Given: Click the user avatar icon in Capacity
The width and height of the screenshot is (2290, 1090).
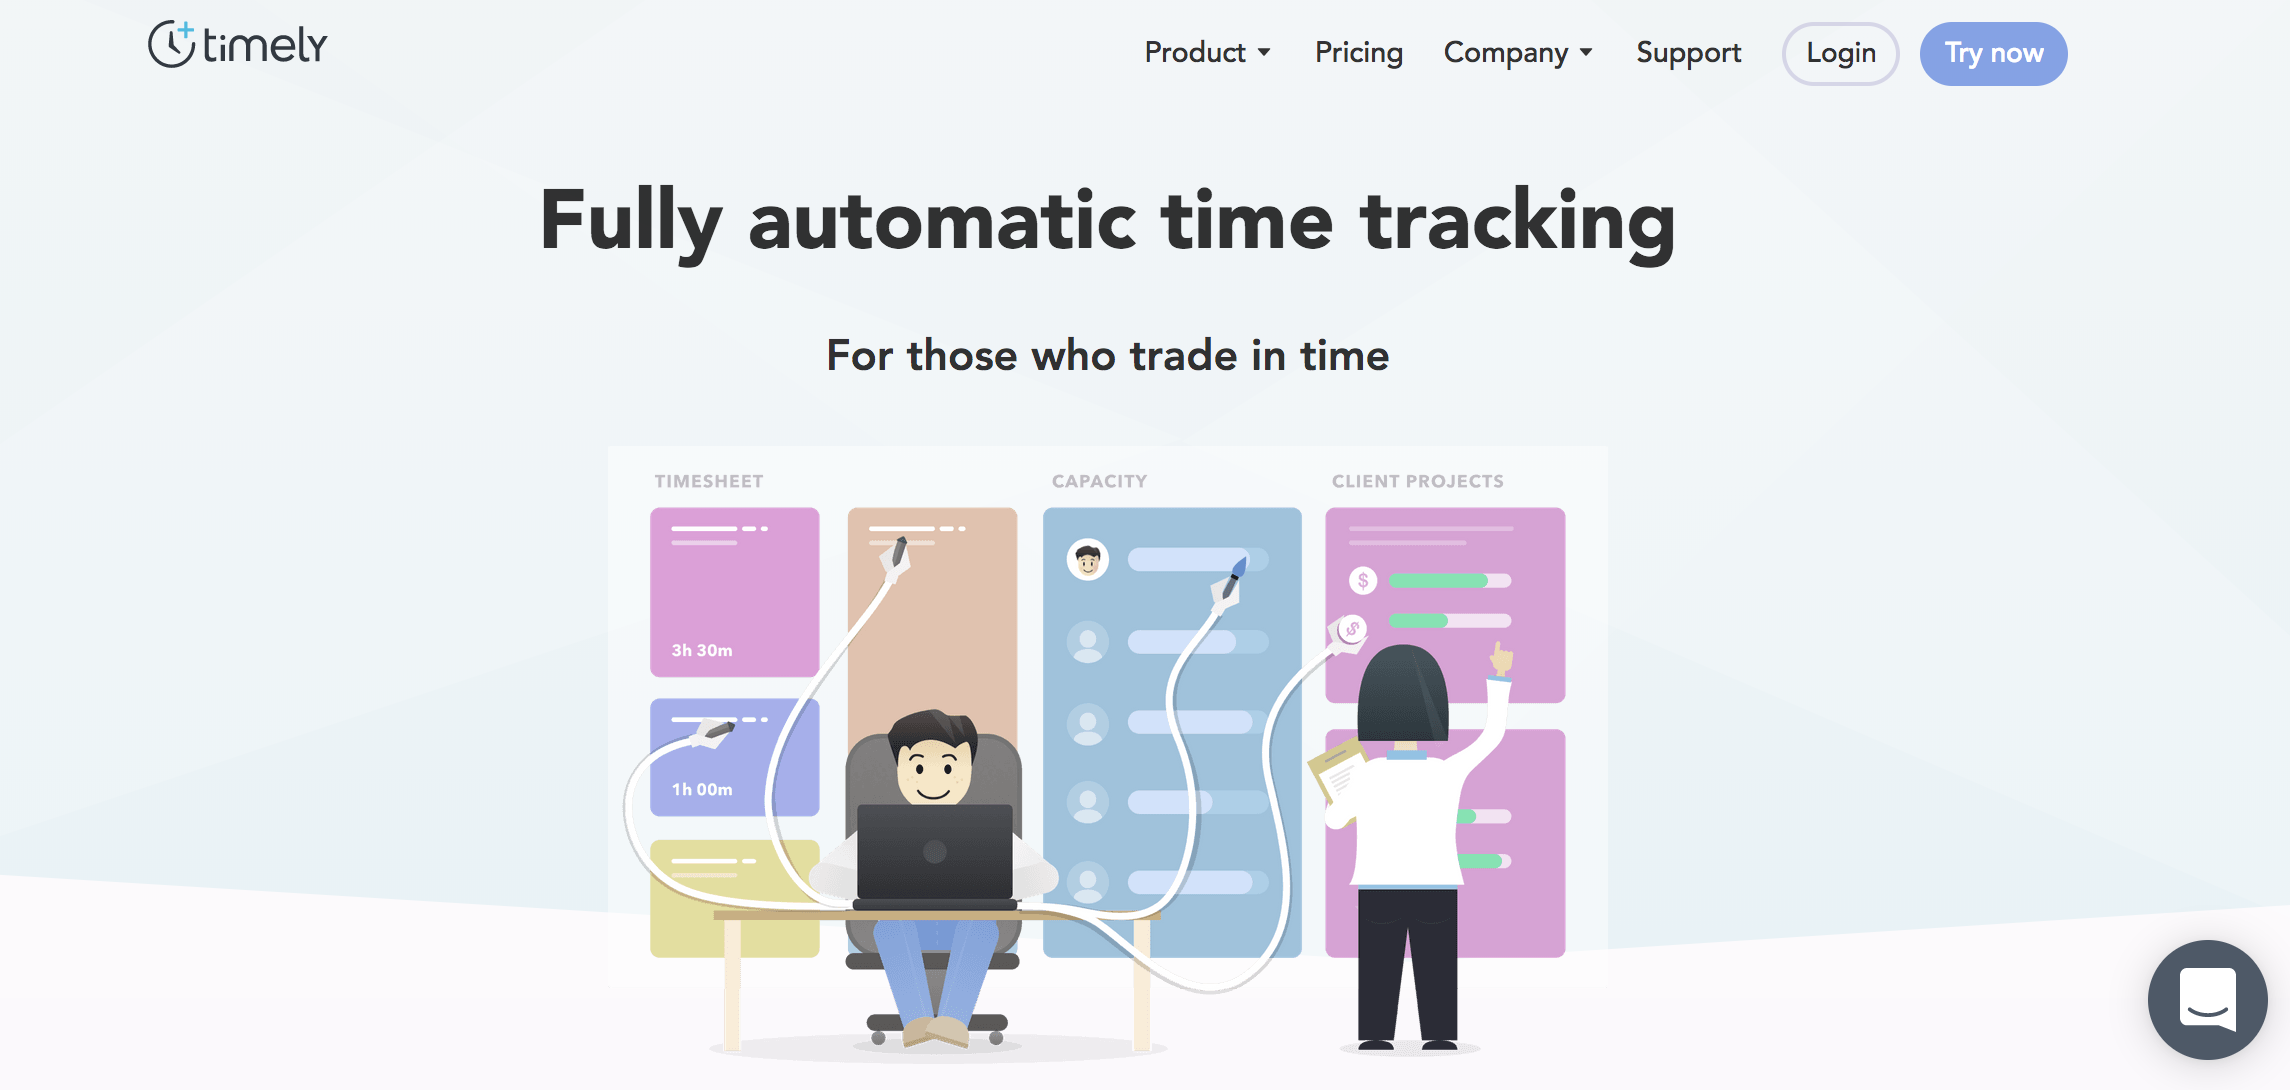Looking at the screenshot, I should click(x=1087, y=558).
